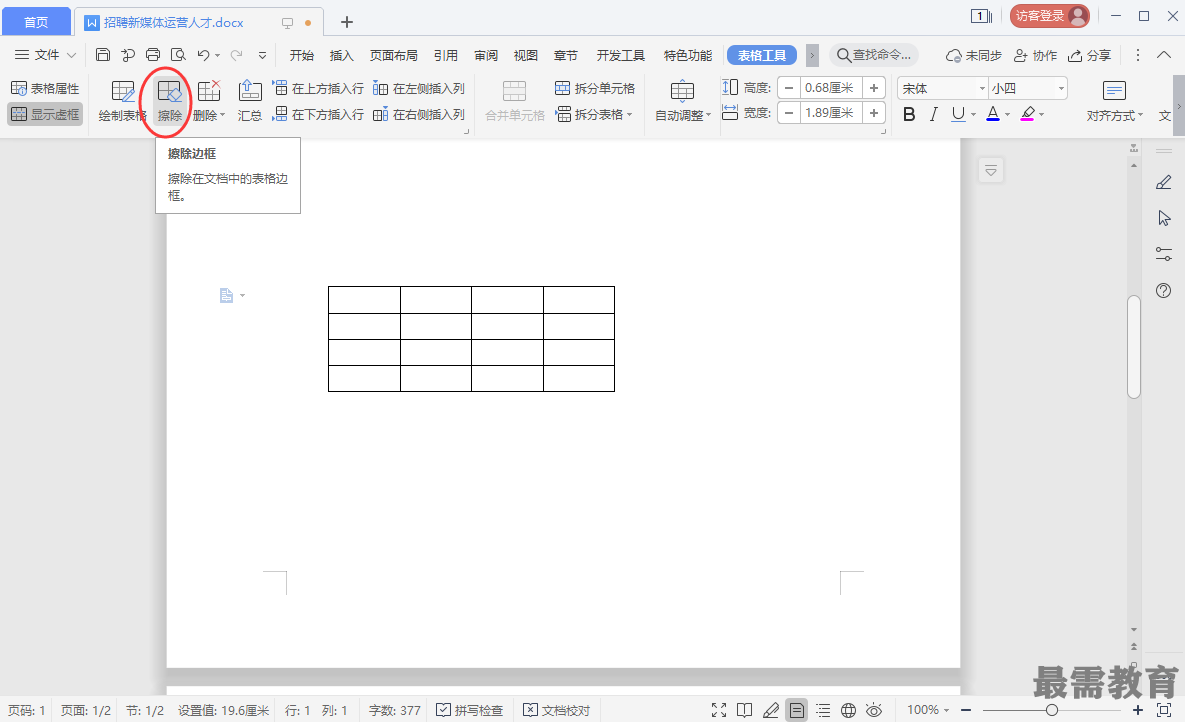Switch to the 开发工具 tab

click(620, 55)
